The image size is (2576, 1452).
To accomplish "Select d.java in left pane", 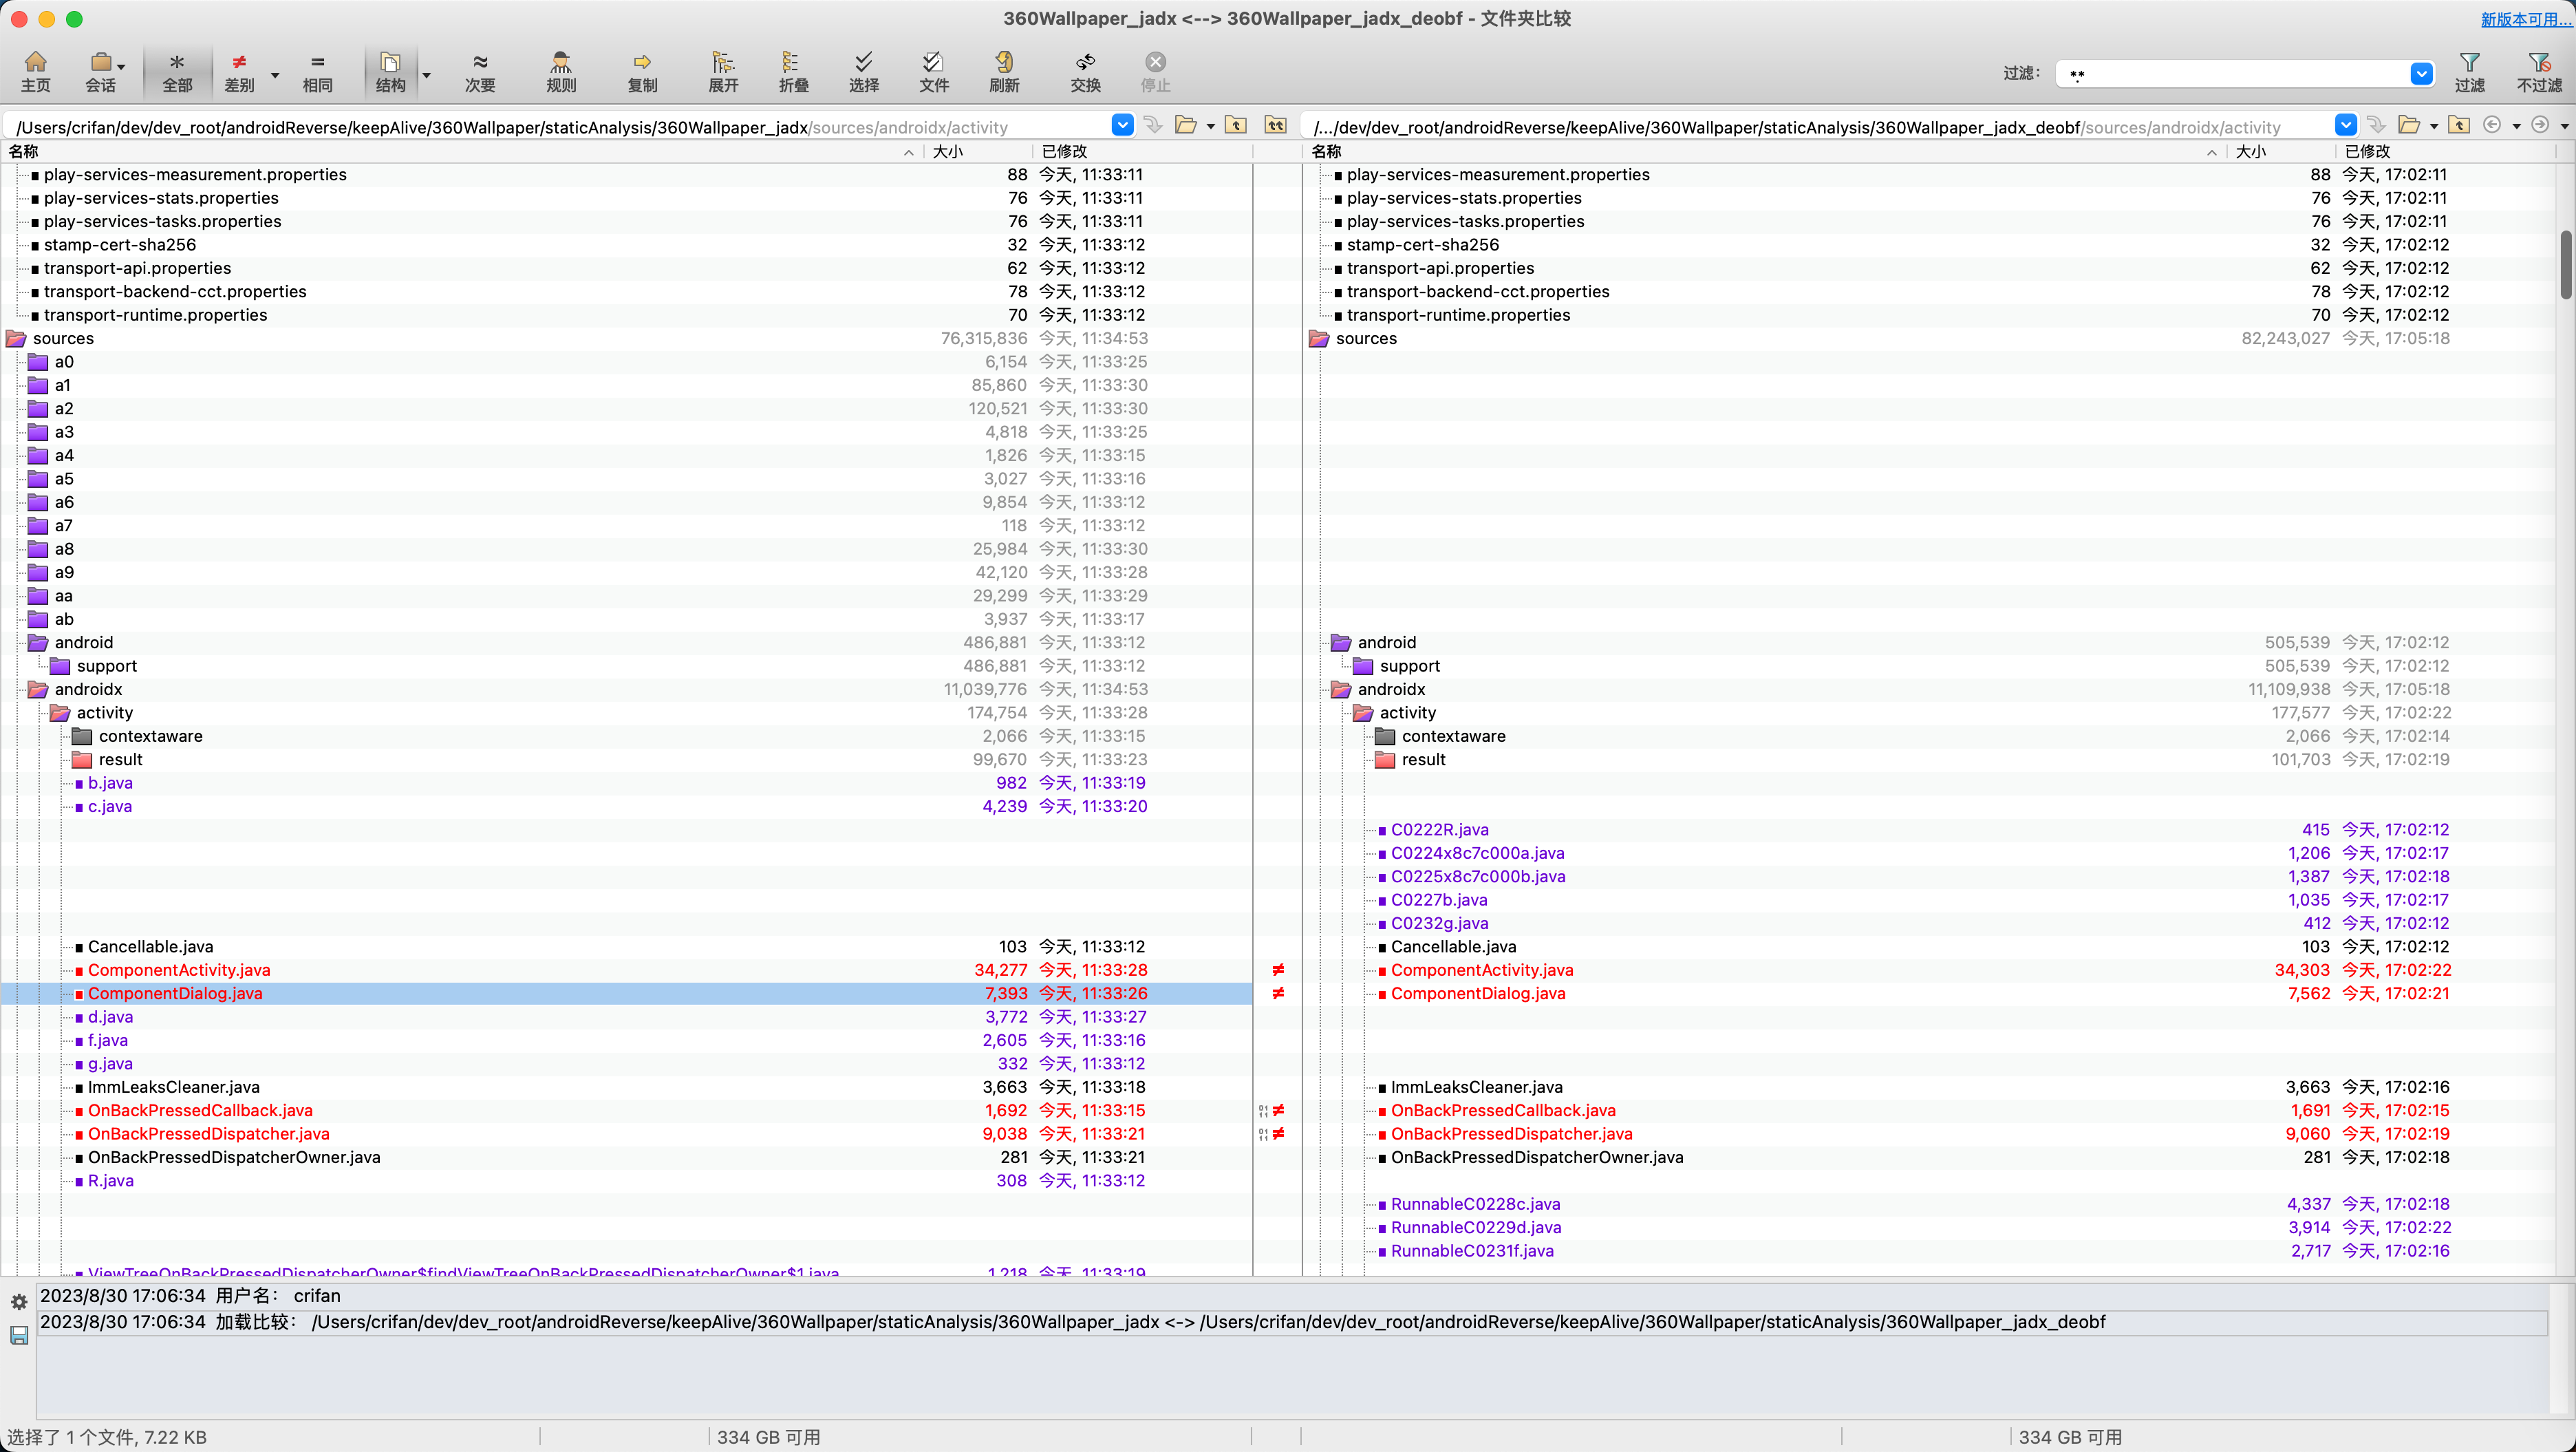I will [110, 1017].
